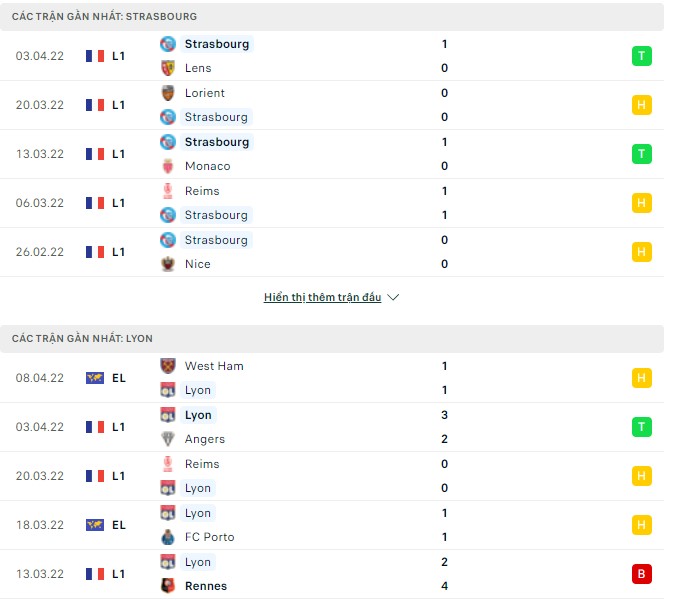
Task: Click EL league label for 18.03.22 match
Action: (x=118, y=525)
